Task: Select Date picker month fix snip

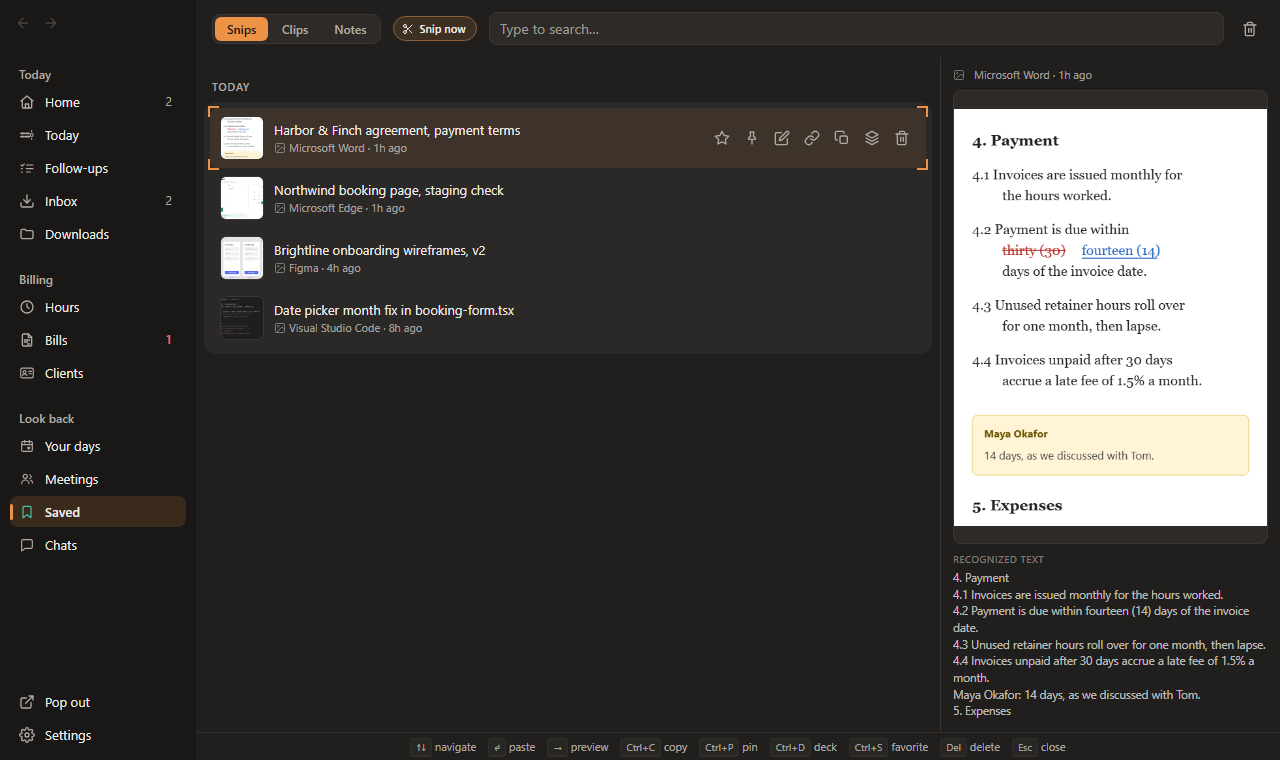Action: (568, 318)
